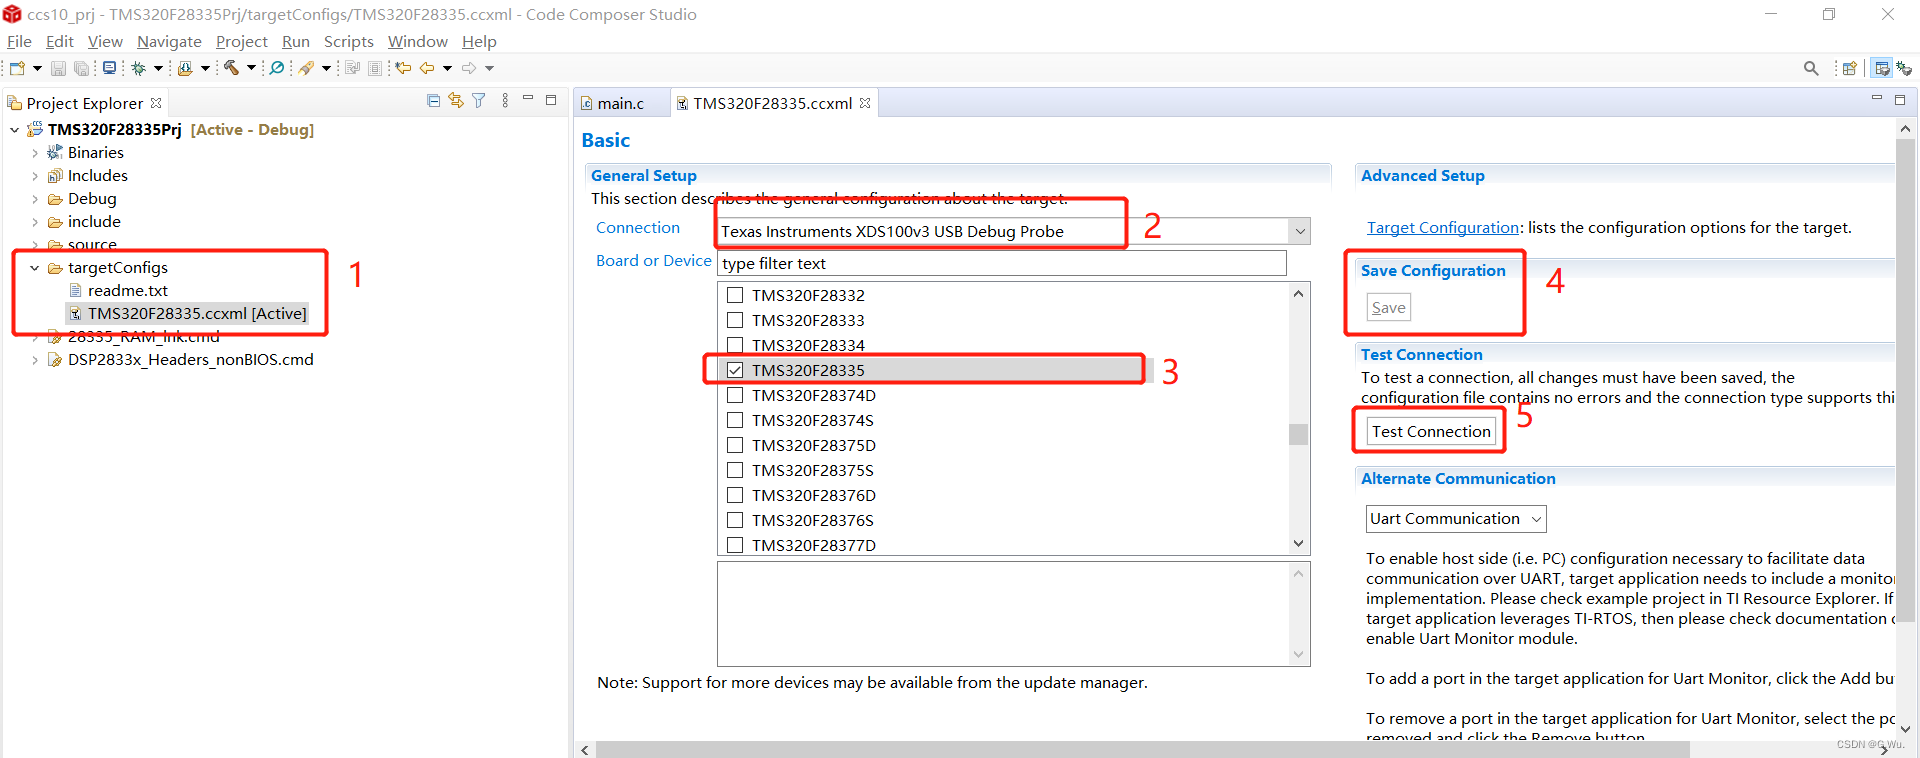Expand the Binaries tree node
Viewport: 1920px width, 758px height.
[35, 153]
